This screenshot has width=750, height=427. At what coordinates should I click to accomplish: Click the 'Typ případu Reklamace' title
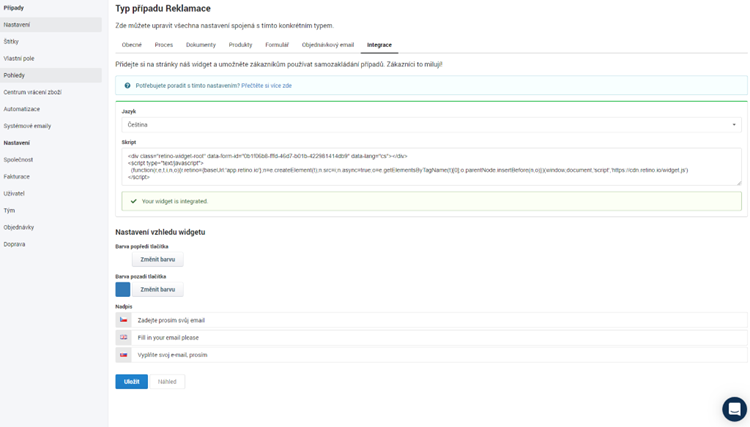[x=163, y=9]
